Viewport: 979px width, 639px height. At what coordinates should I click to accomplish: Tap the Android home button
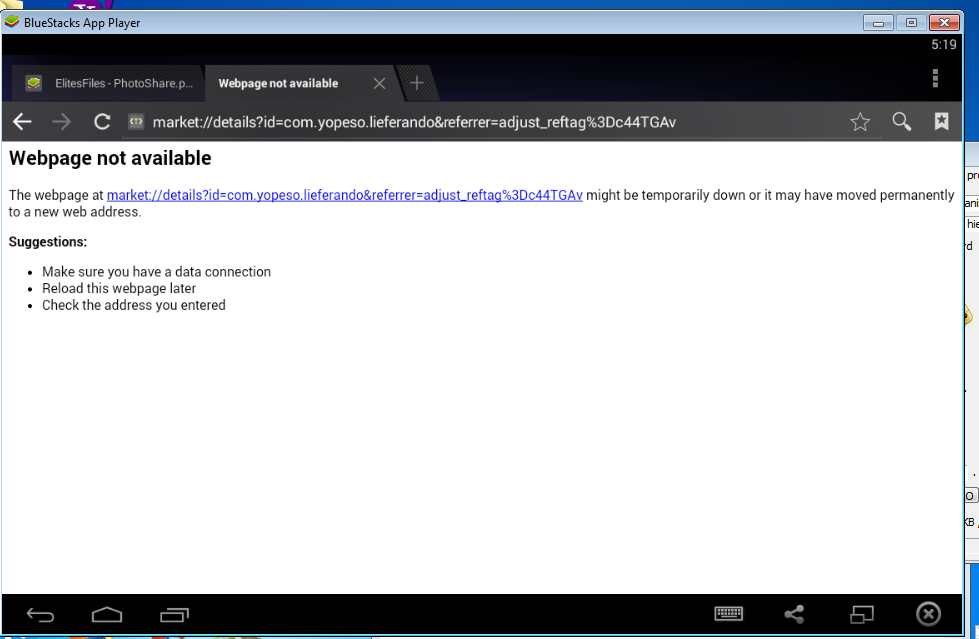tap(107, 615)
